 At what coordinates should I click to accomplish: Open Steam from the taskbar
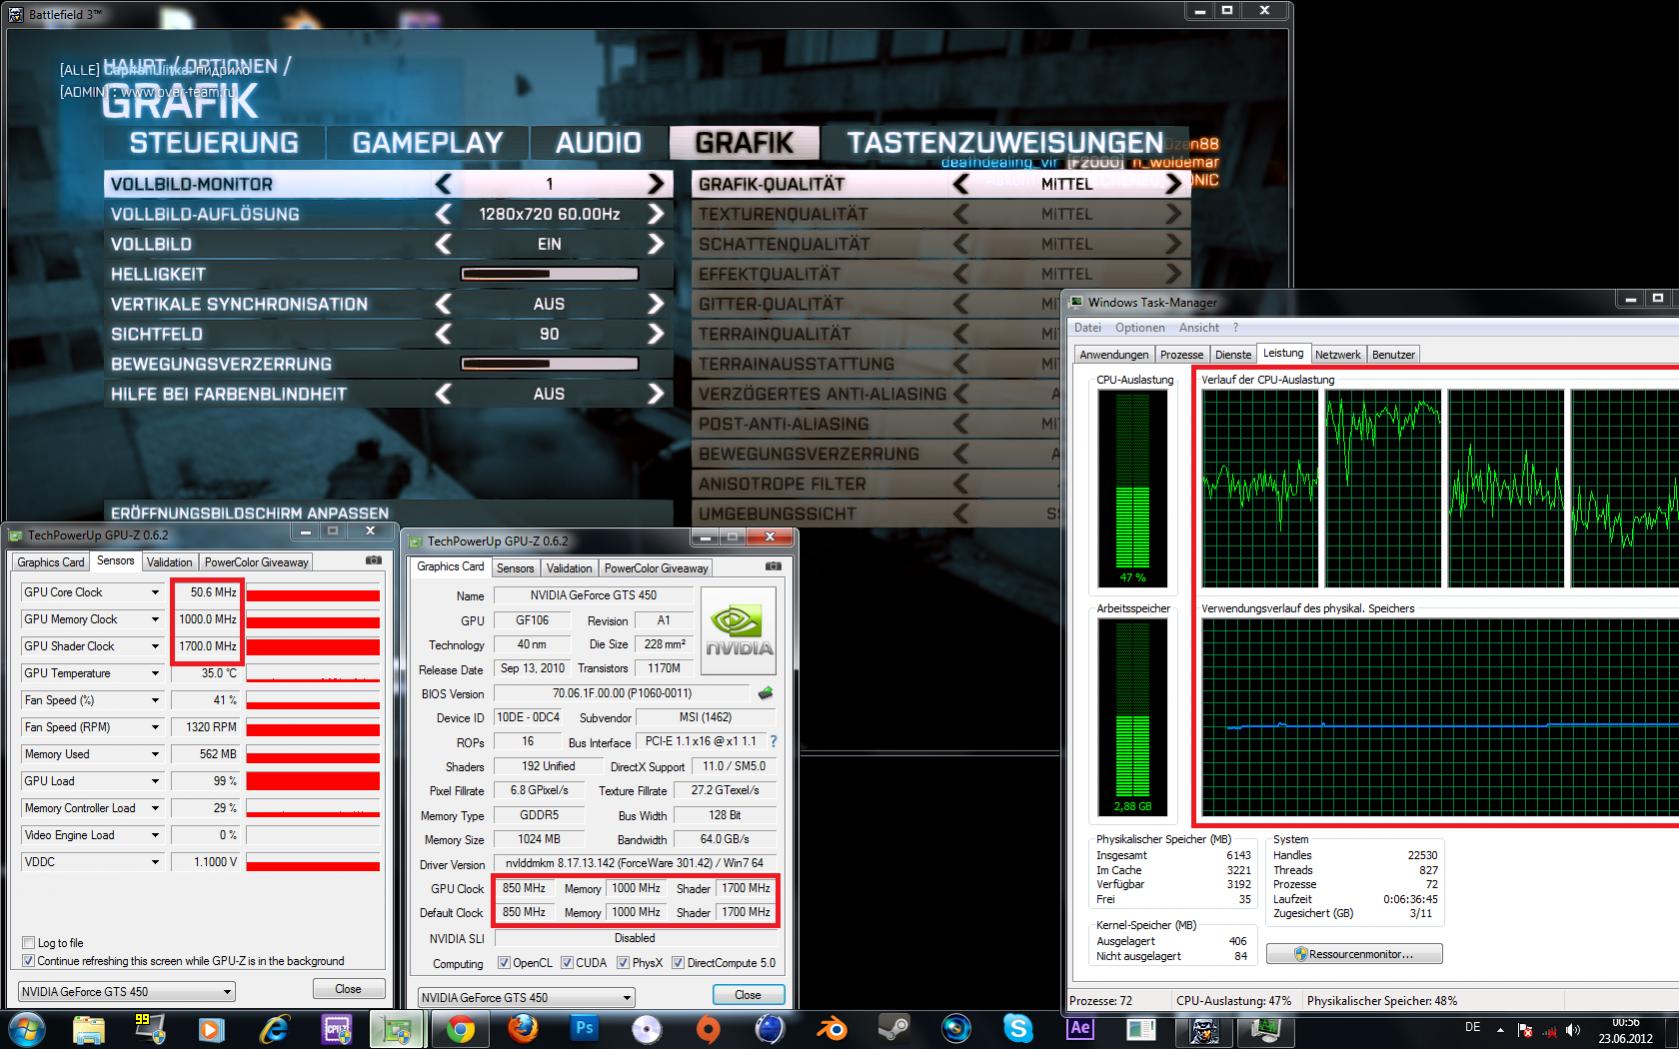[893, 1029]
